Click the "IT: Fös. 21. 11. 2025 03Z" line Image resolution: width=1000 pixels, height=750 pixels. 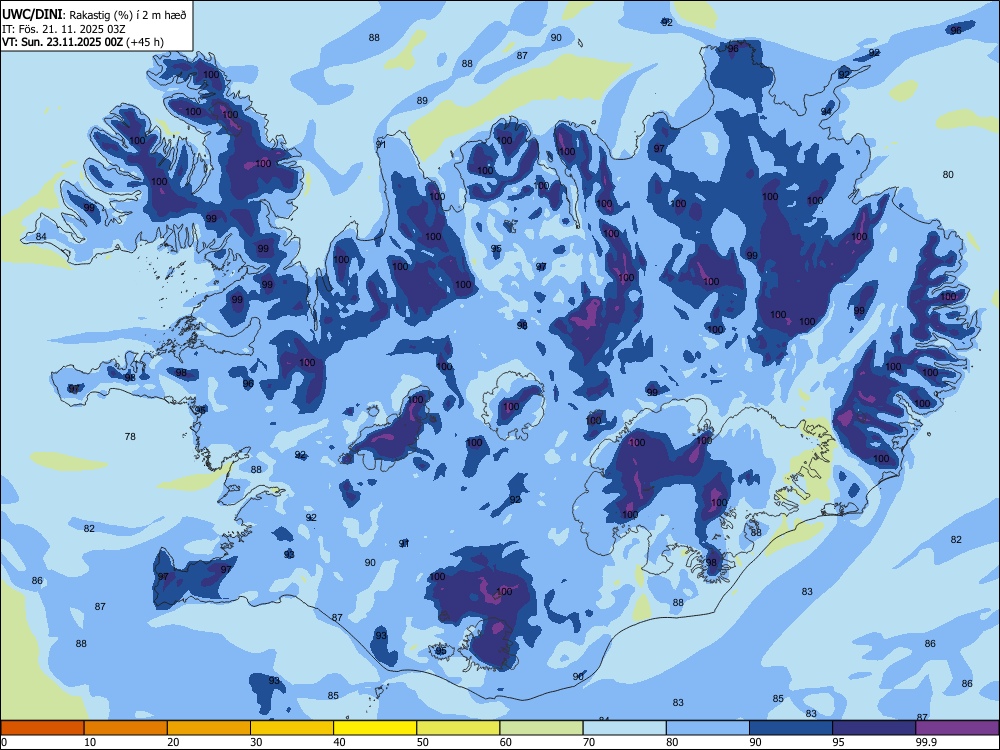(x=64, y=29)
